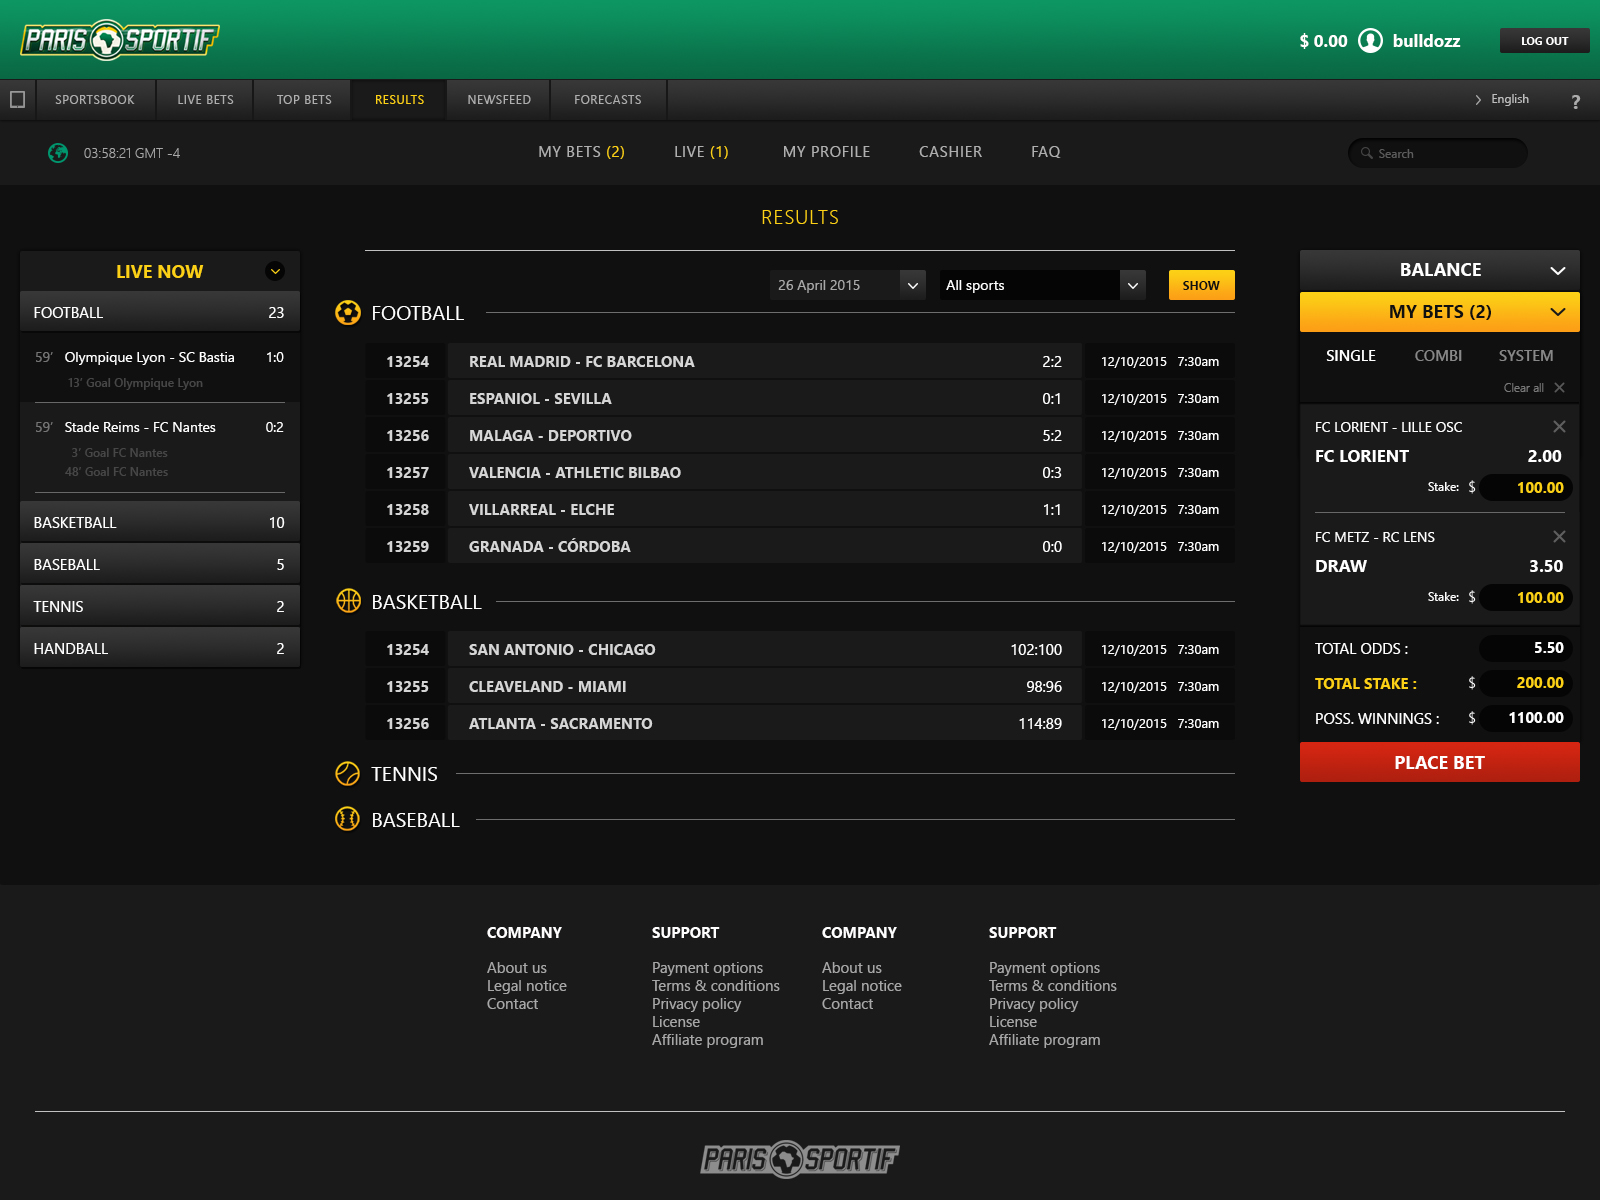Collapse the Live Now panel
1600x1200 pixels.
click(x=275, y=271)
